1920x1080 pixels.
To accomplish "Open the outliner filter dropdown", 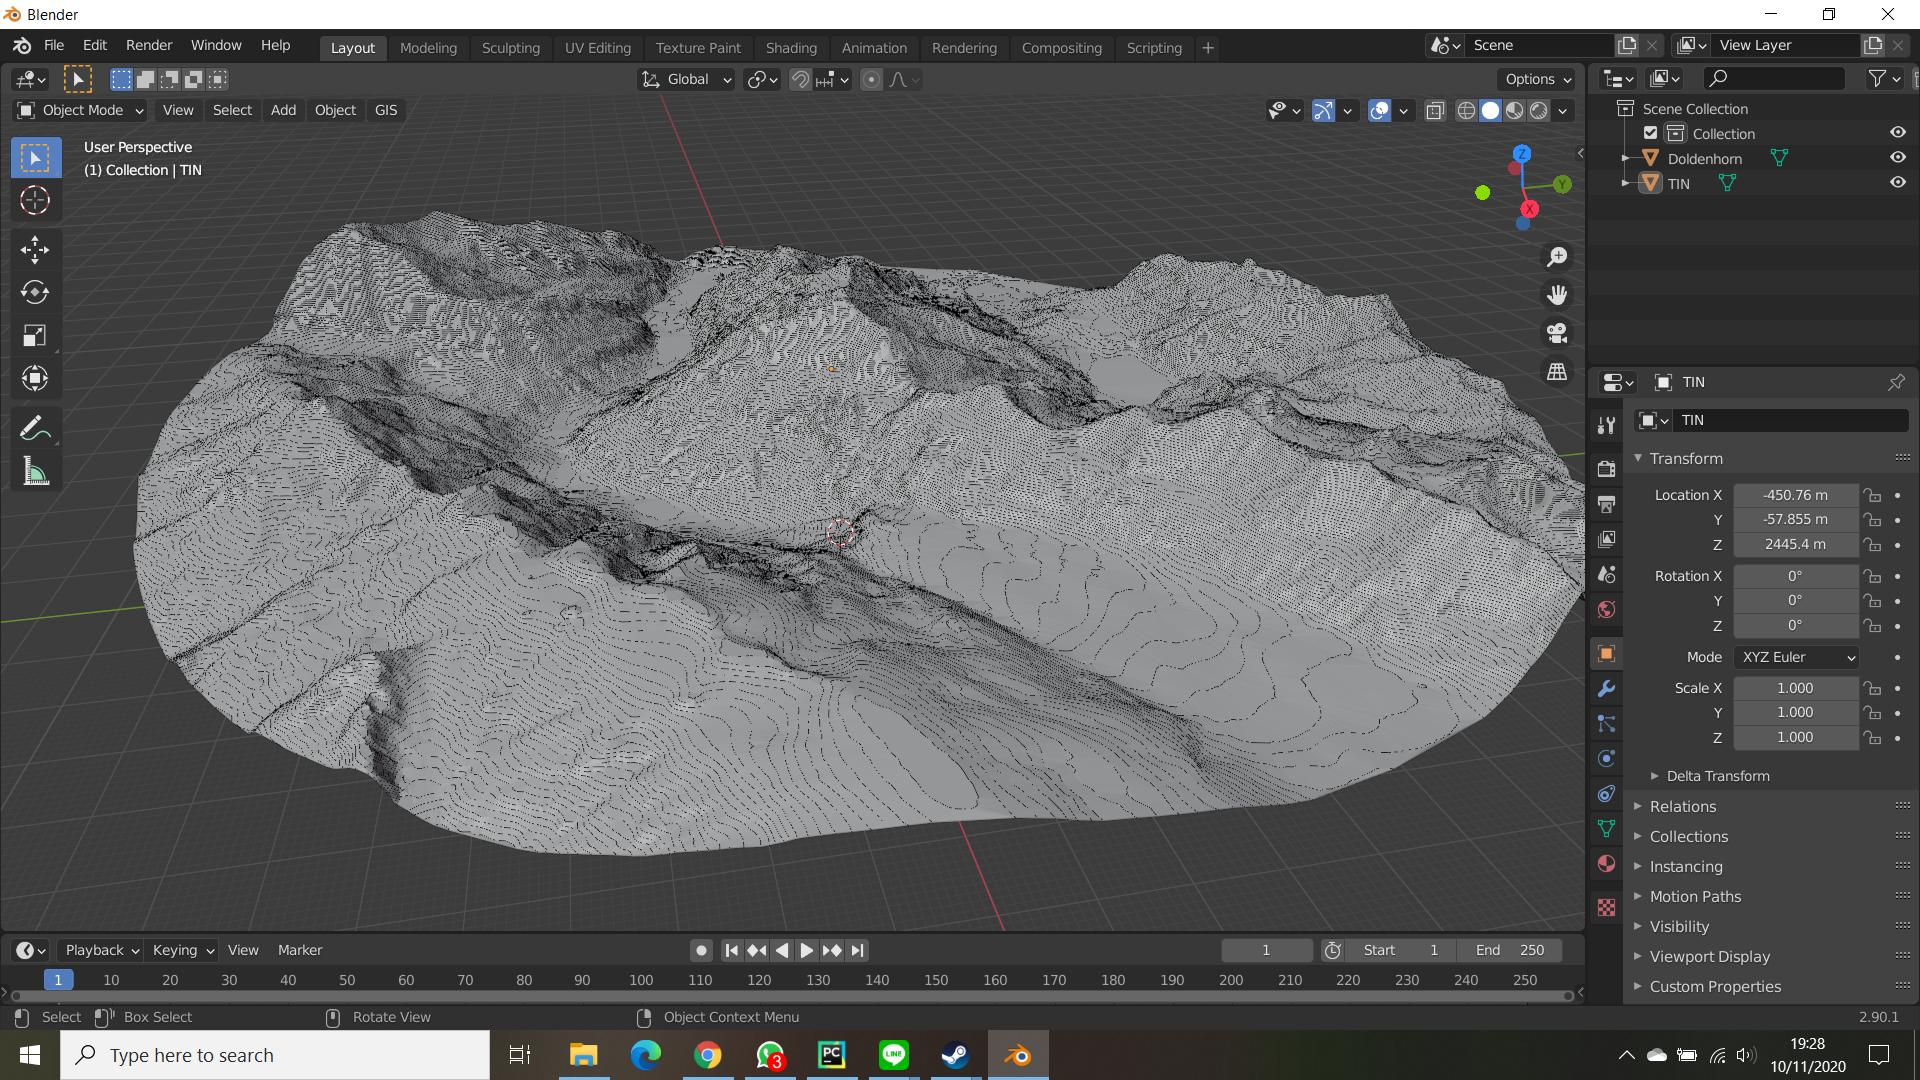I will click(1884, 78).
